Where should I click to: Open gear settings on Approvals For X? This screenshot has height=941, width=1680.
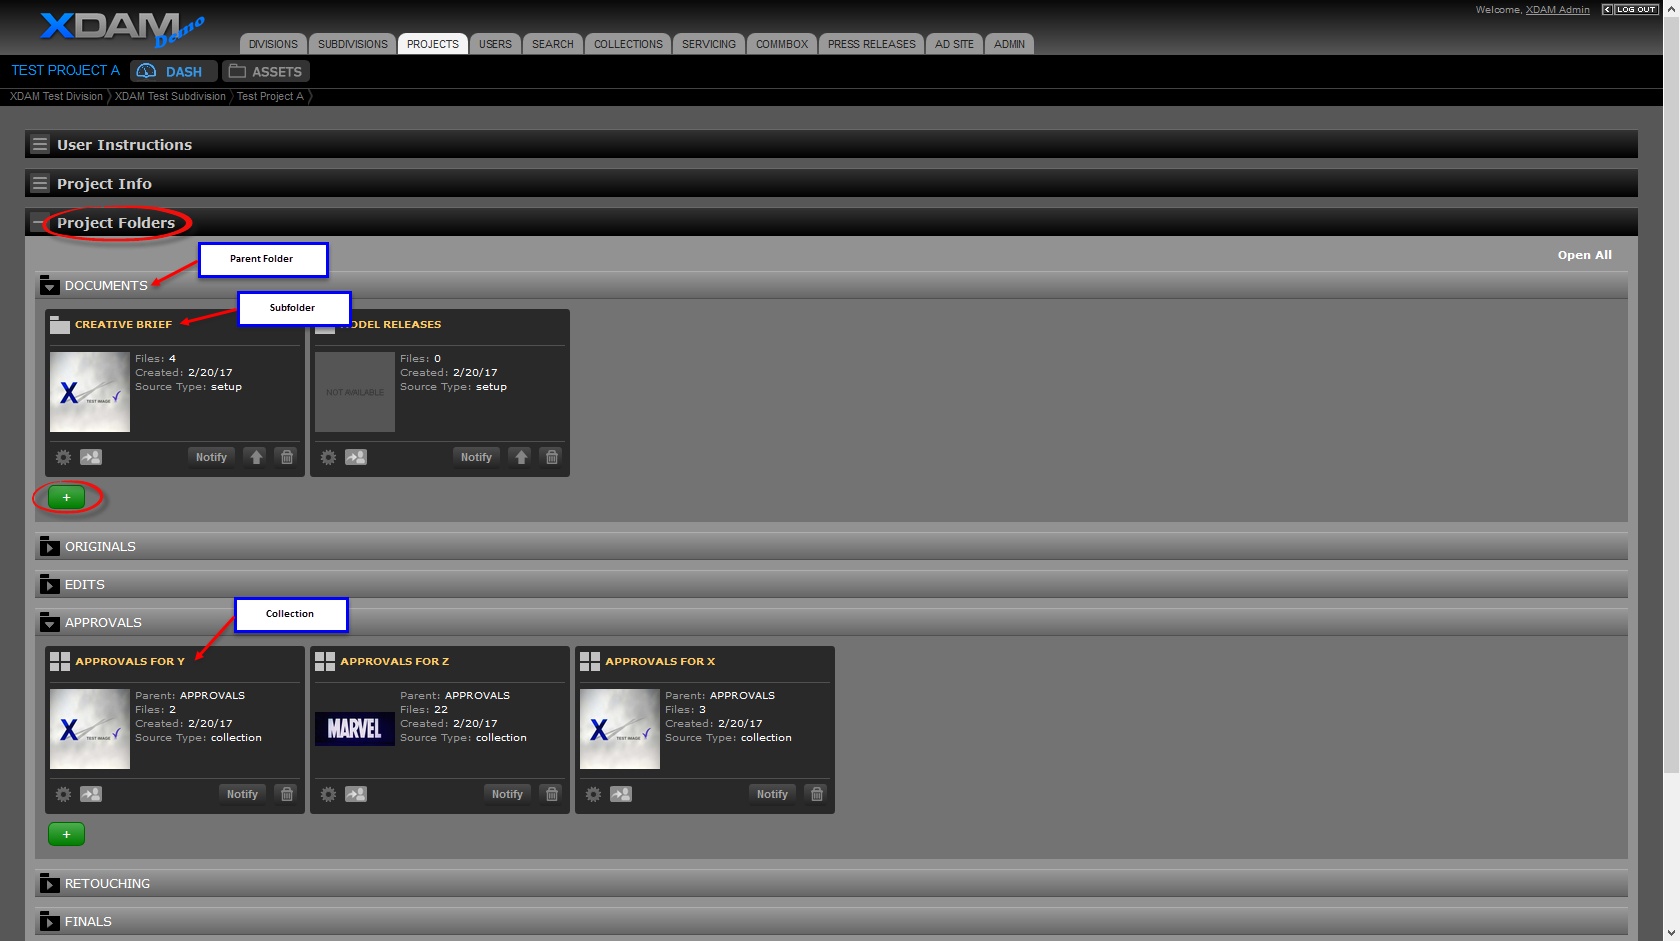pyautogui.click(x=593, y=794)
